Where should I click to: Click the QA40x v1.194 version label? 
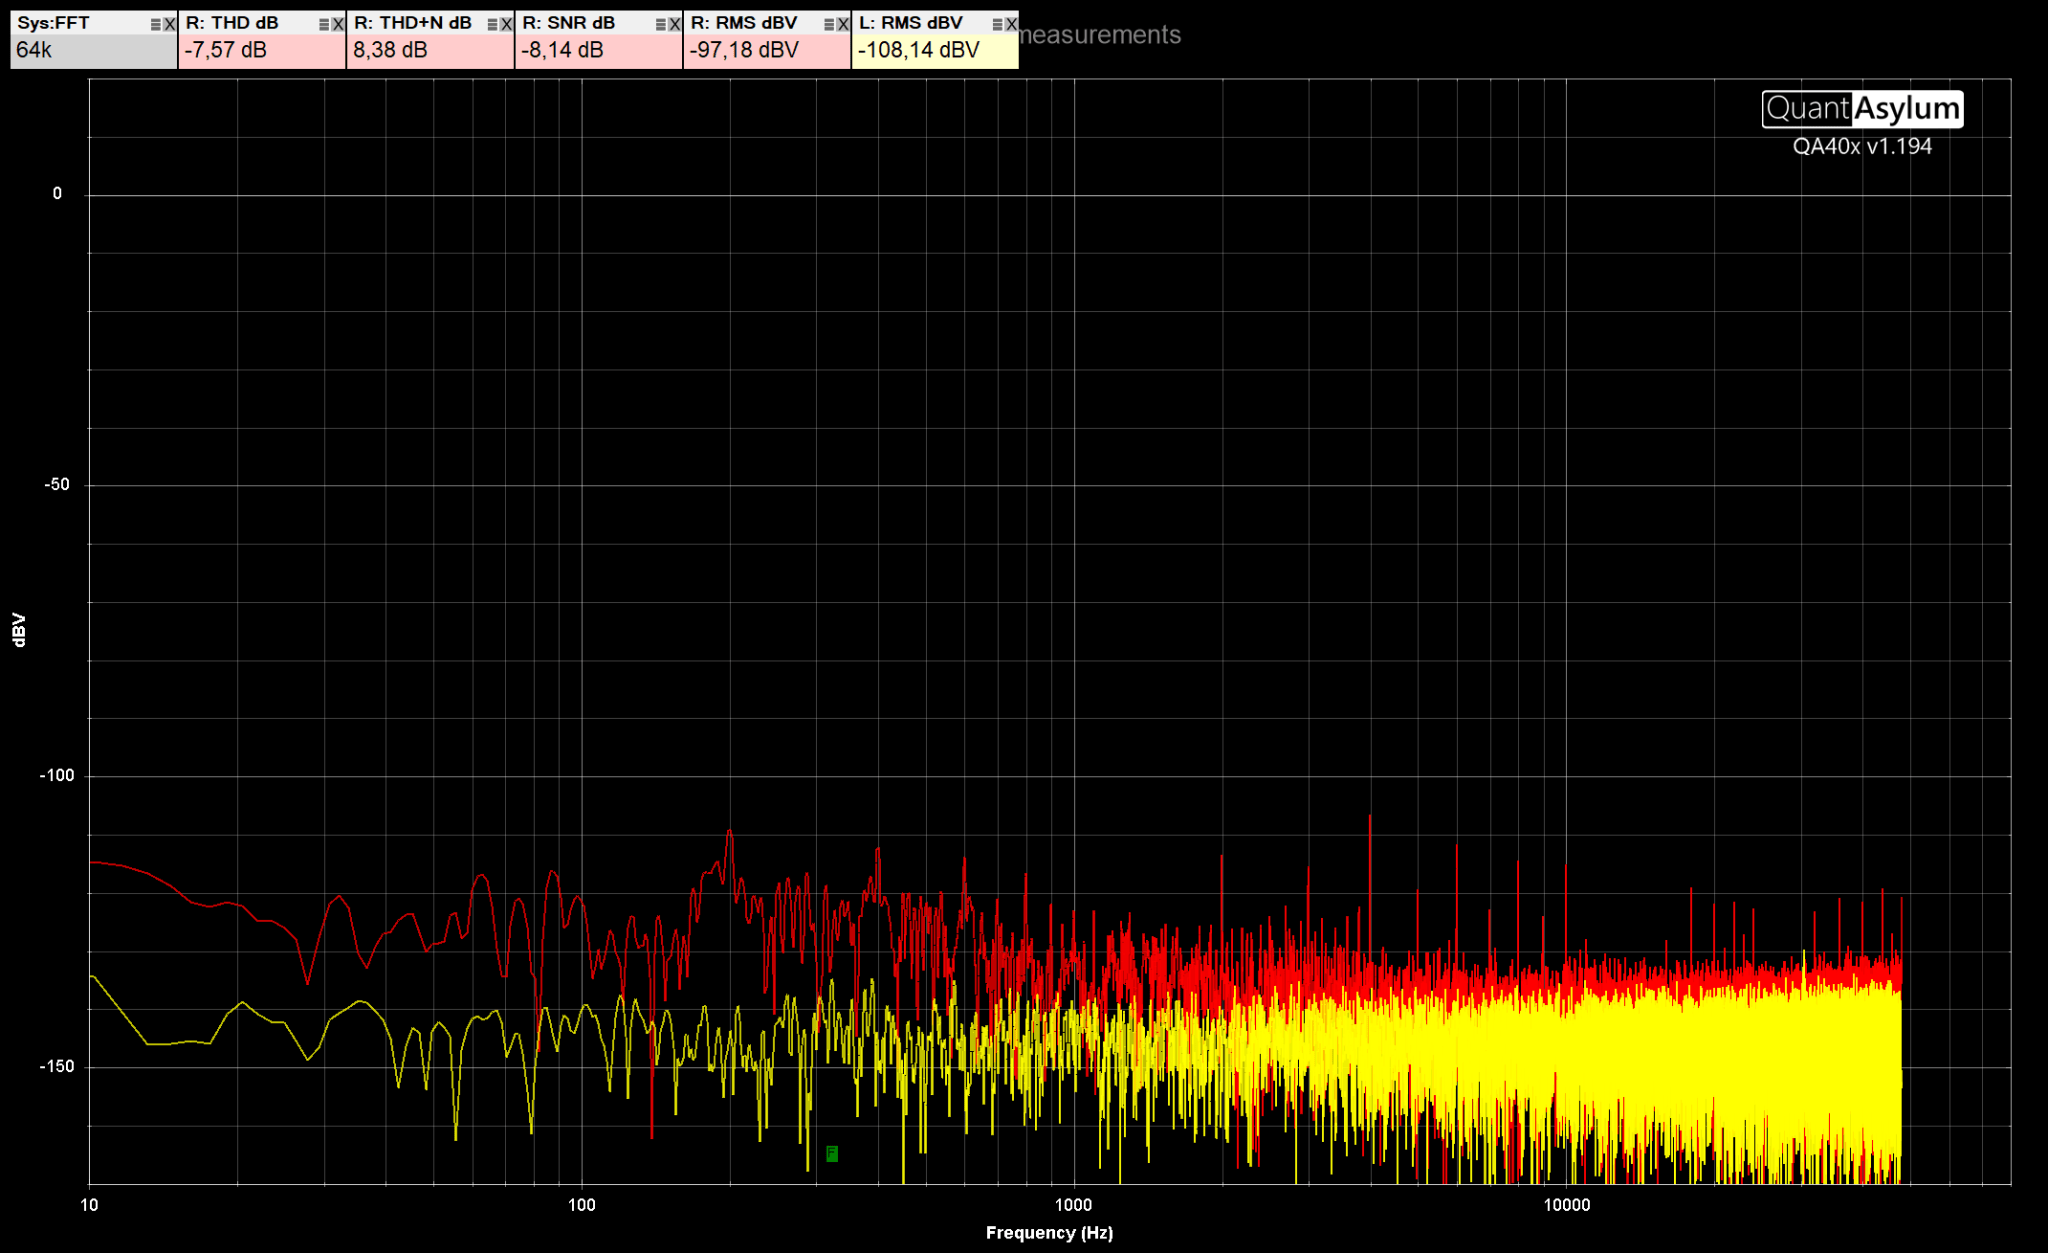[x=1862, y=146]
